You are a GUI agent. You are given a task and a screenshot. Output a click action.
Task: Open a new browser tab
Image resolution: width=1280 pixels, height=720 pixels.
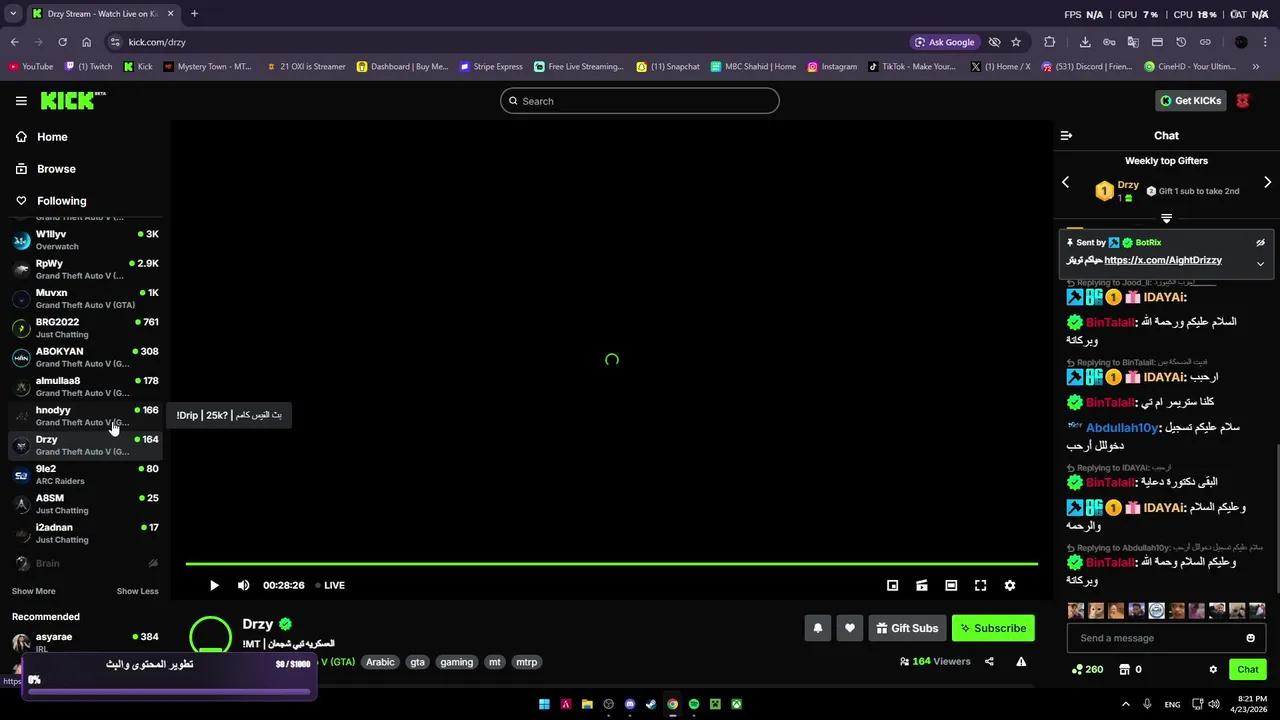point(194,14)
